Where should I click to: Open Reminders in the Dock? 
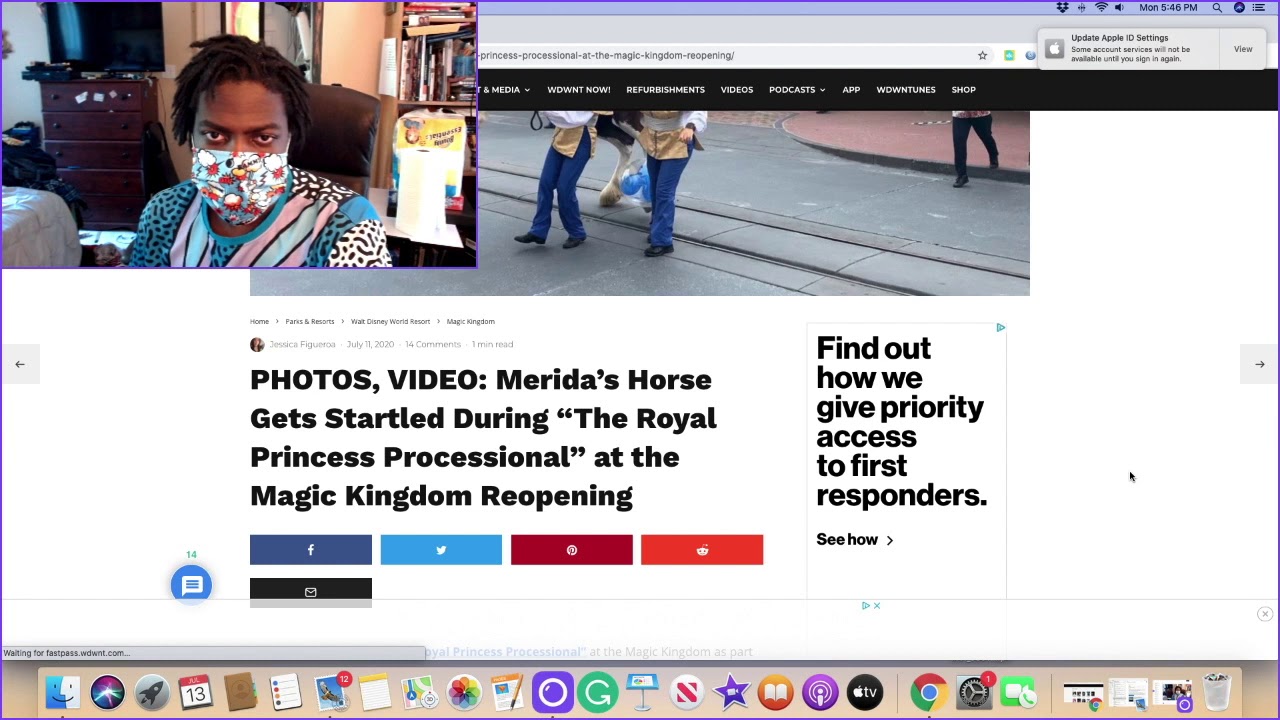click(x=285, y=692)
